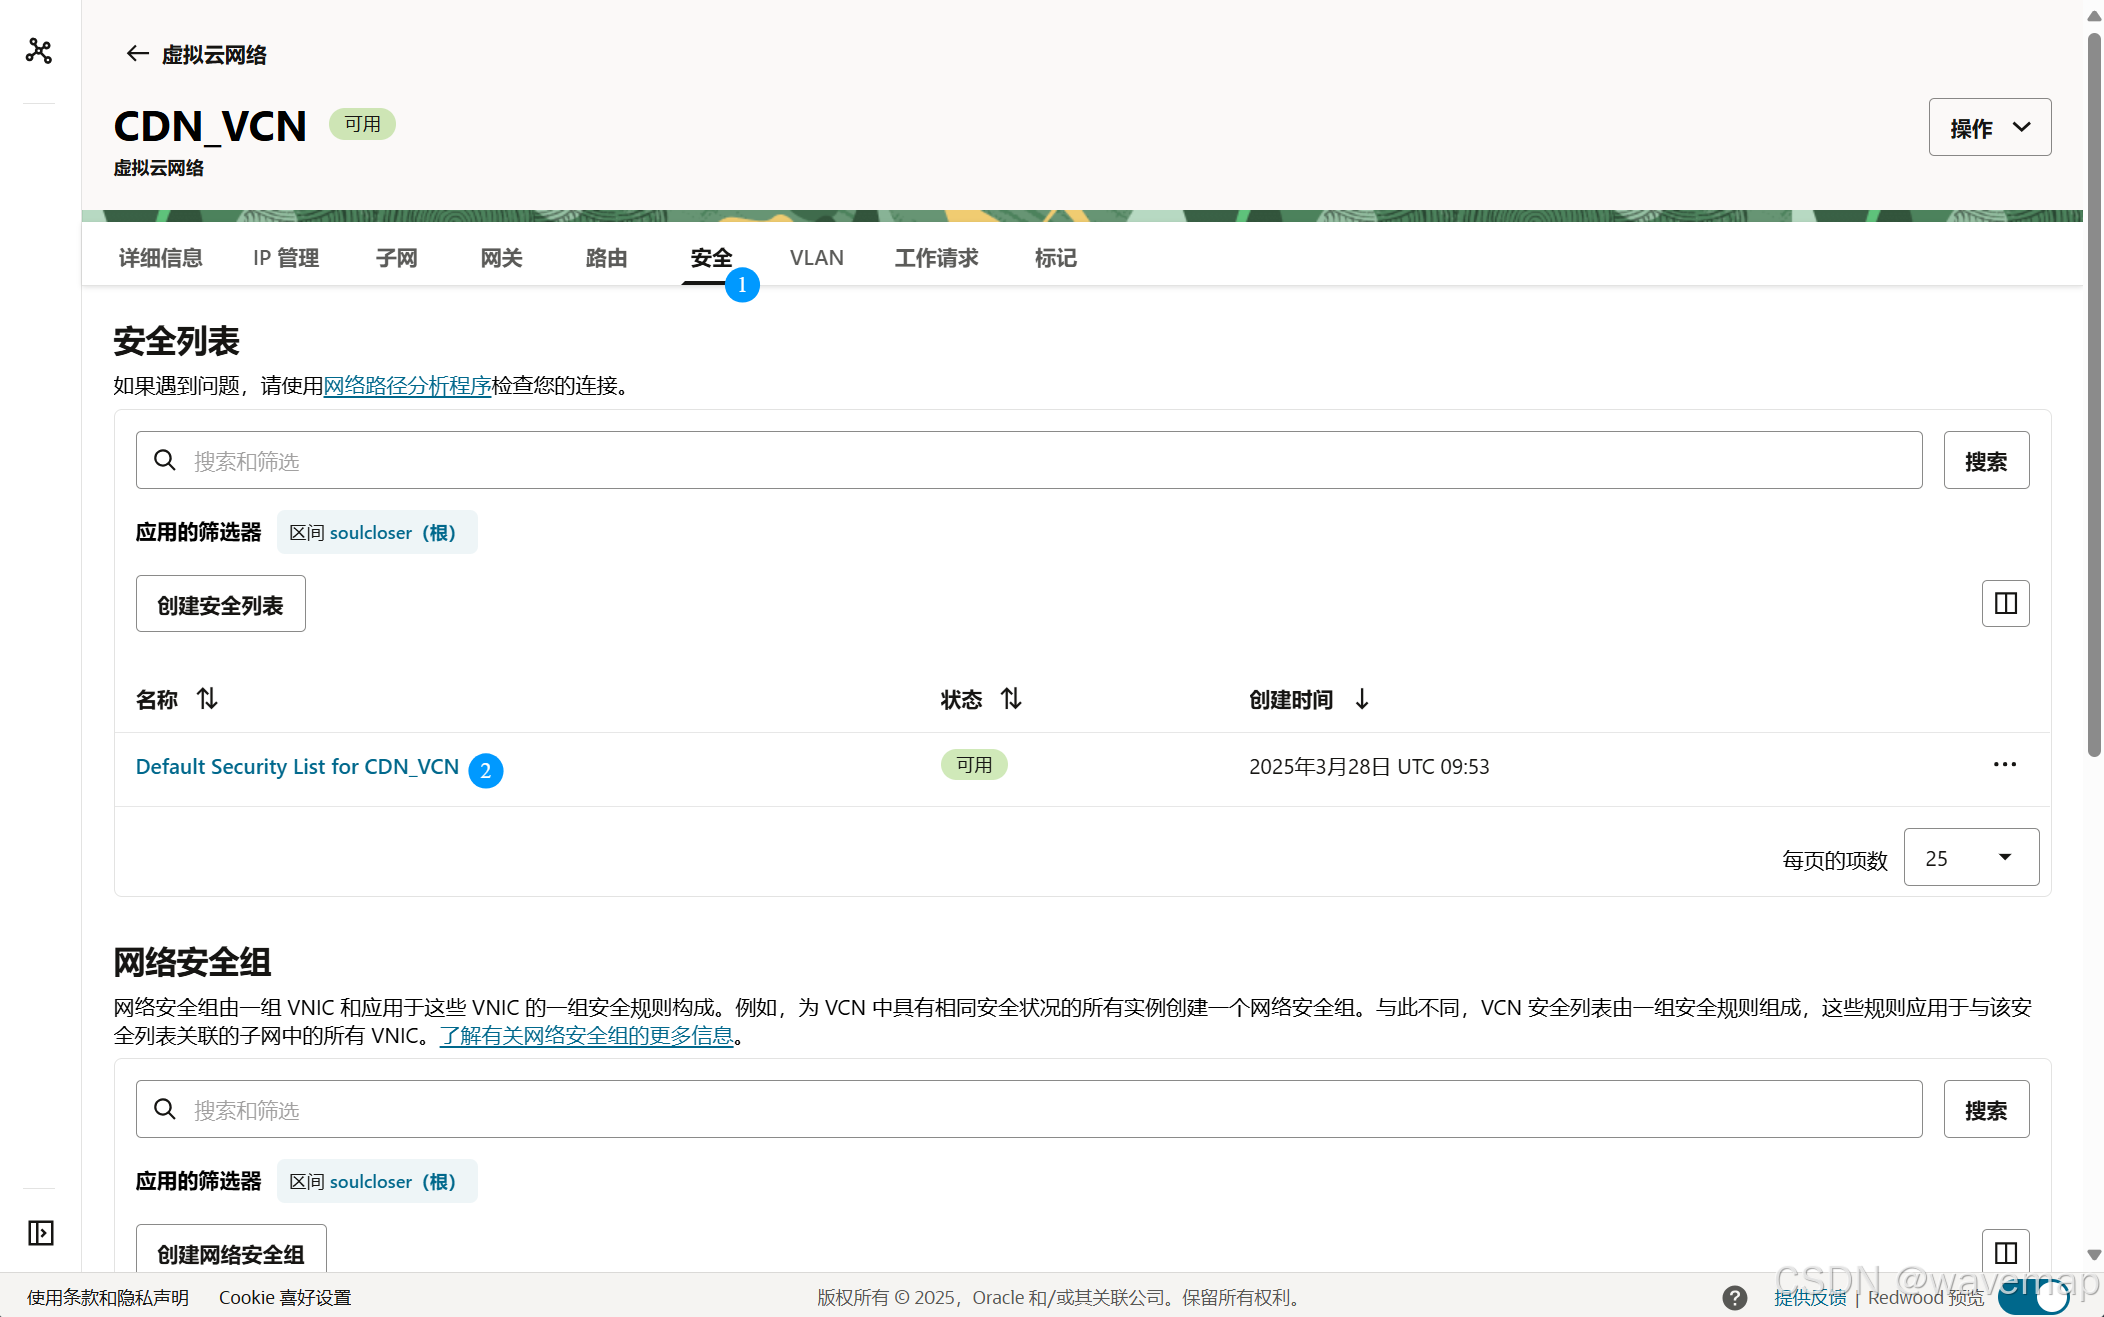This screenshot has height=1317, width=2104.
Task: Click the network topology icon in sidebar
Action: point(39,51)
